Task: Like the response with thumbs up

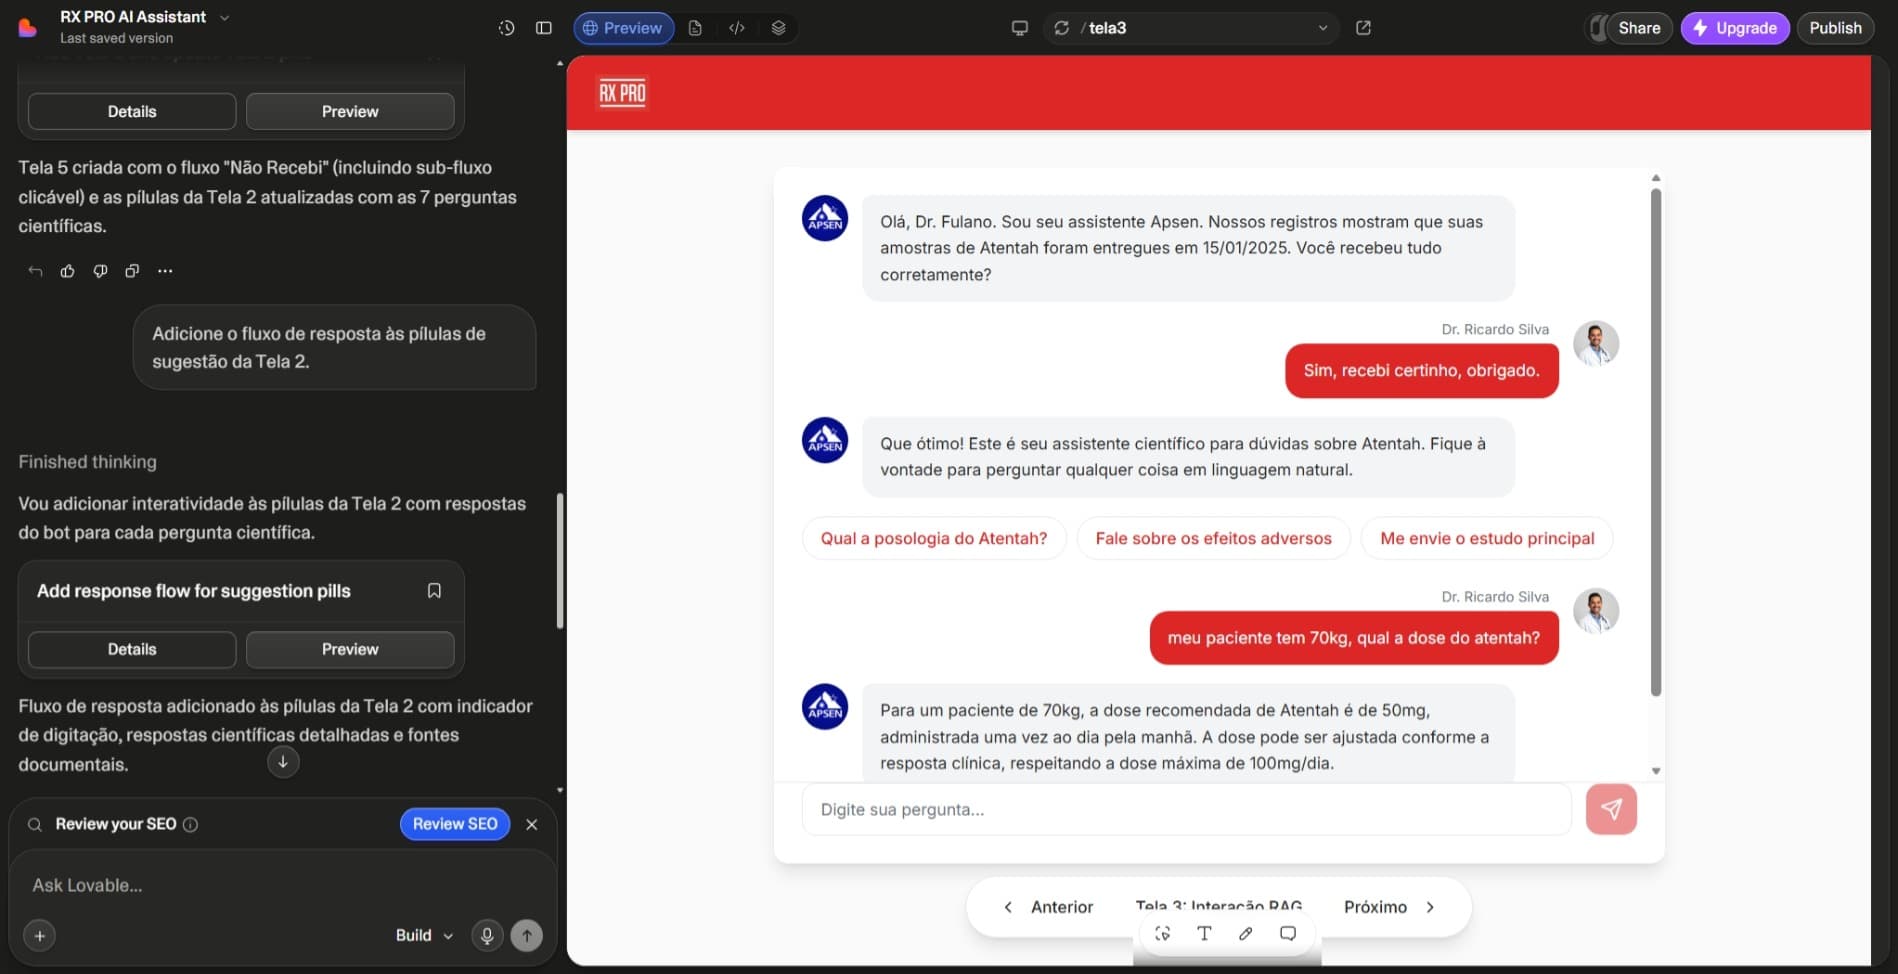Action: (x=67, y=271)
